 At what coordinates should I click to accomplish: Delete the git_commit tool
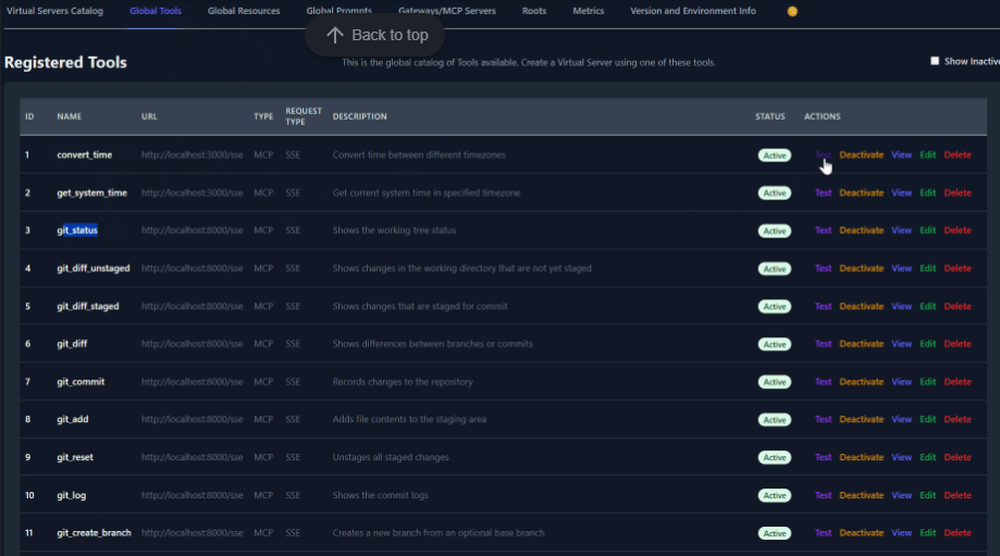[x=957, y=382]
